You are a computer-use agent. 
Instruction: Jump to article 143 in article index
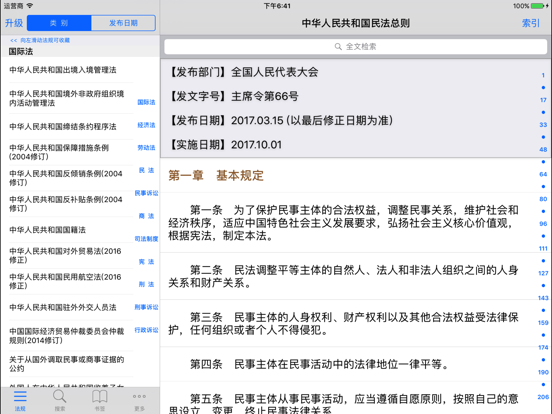(x=543, y=298)
